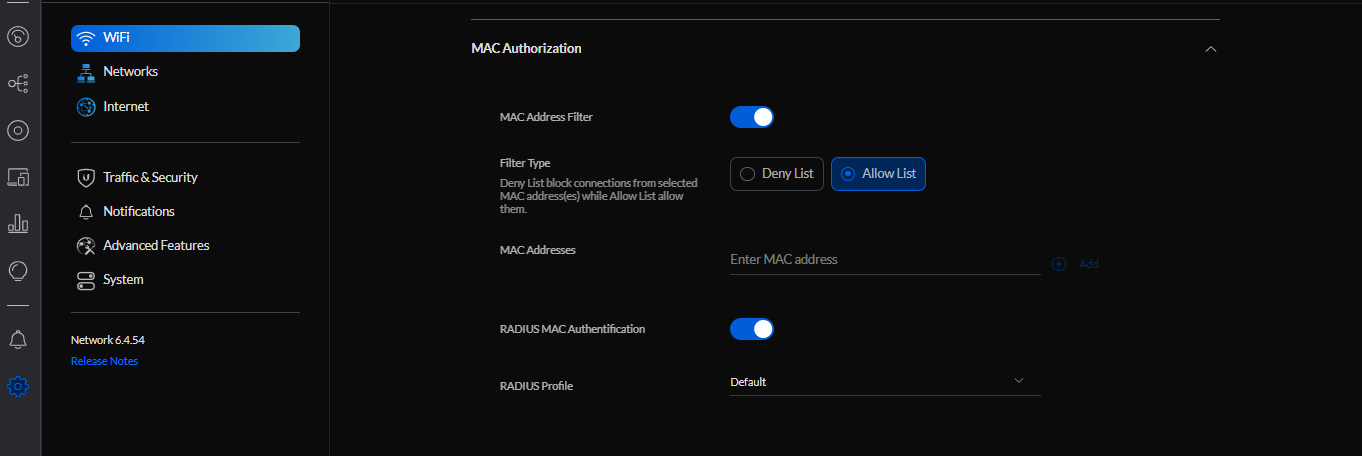Select the Allow List filter type
Screen dimensions: 1362x456
click(878, 174)
